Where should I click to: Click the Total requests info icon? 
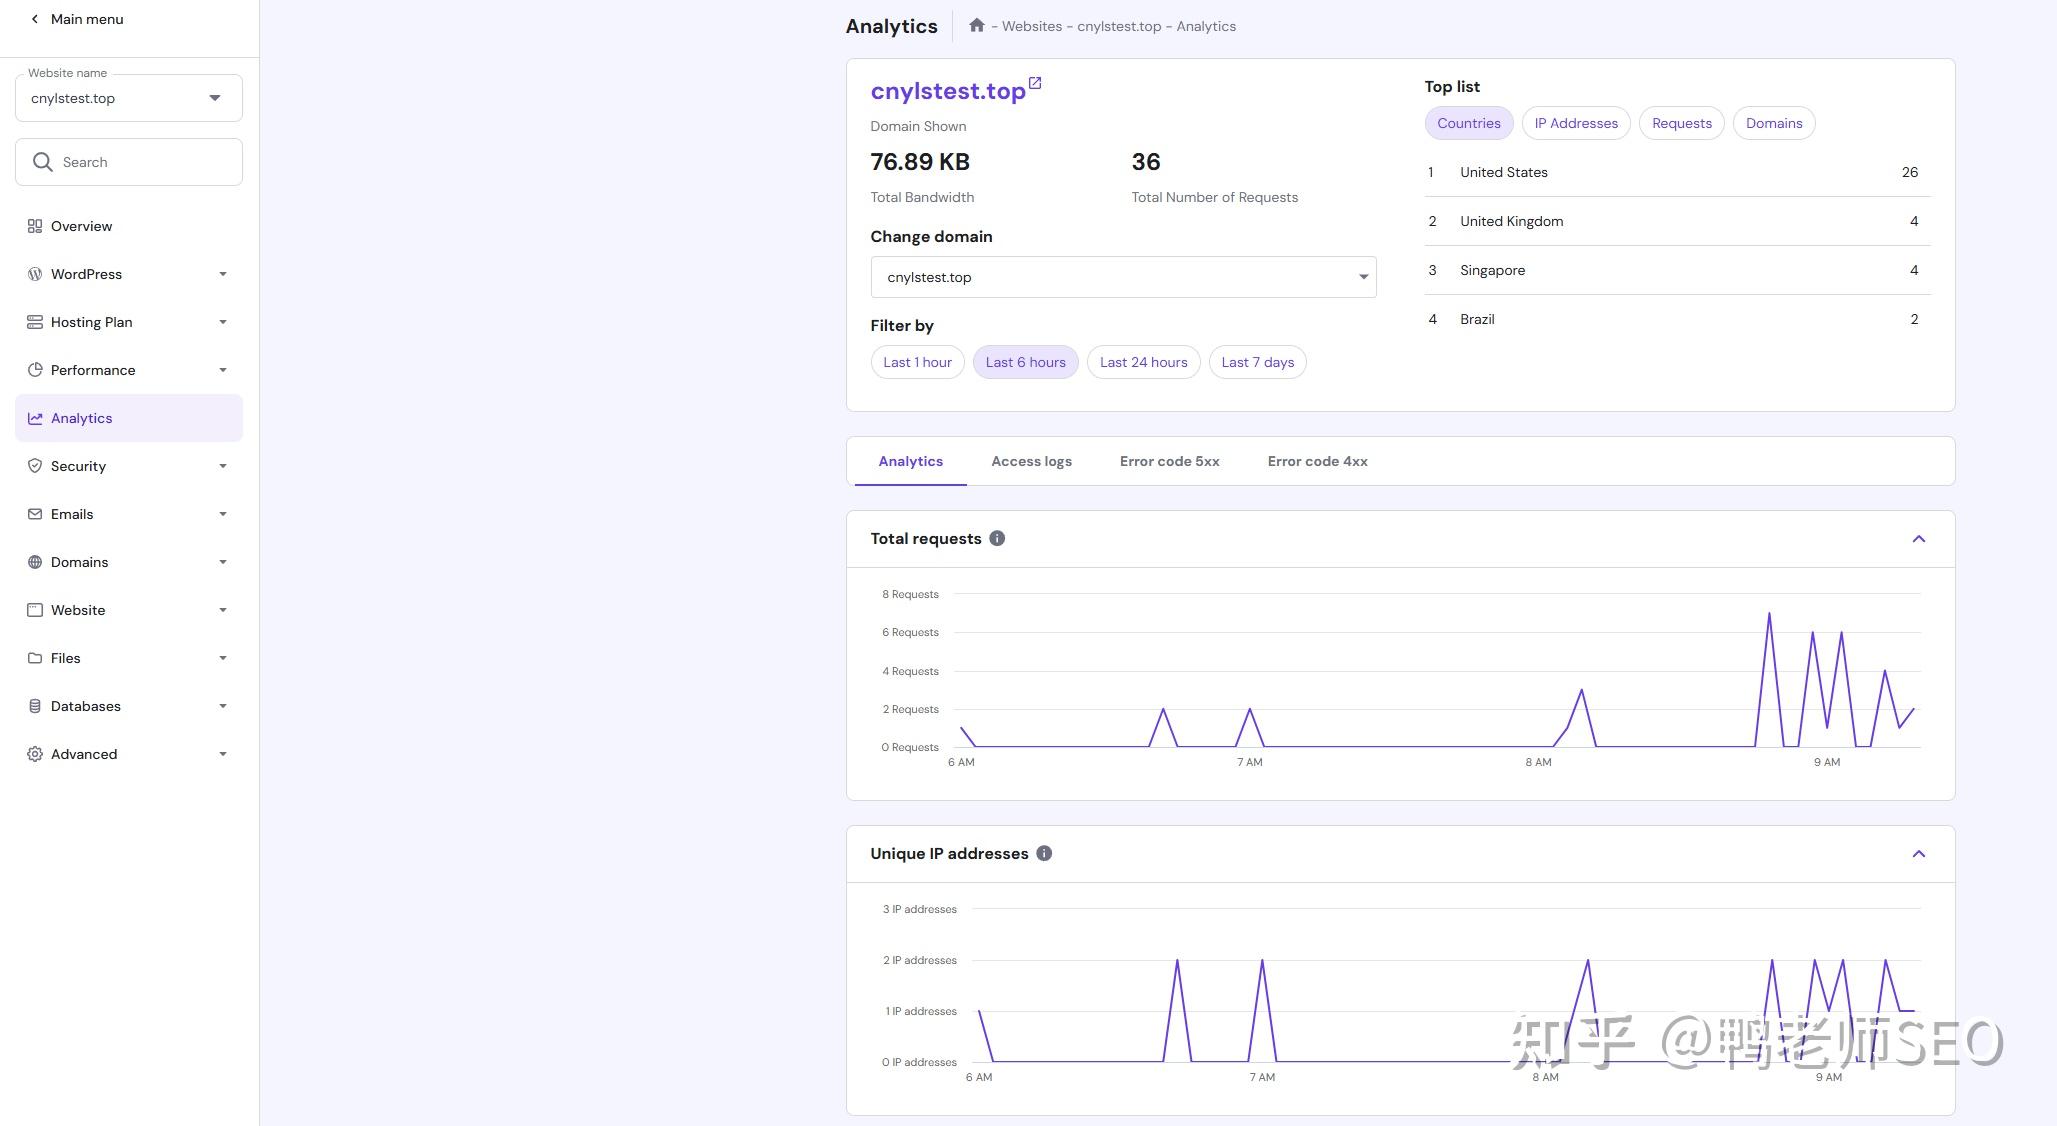pyautogui.click(x=997, y=538)
